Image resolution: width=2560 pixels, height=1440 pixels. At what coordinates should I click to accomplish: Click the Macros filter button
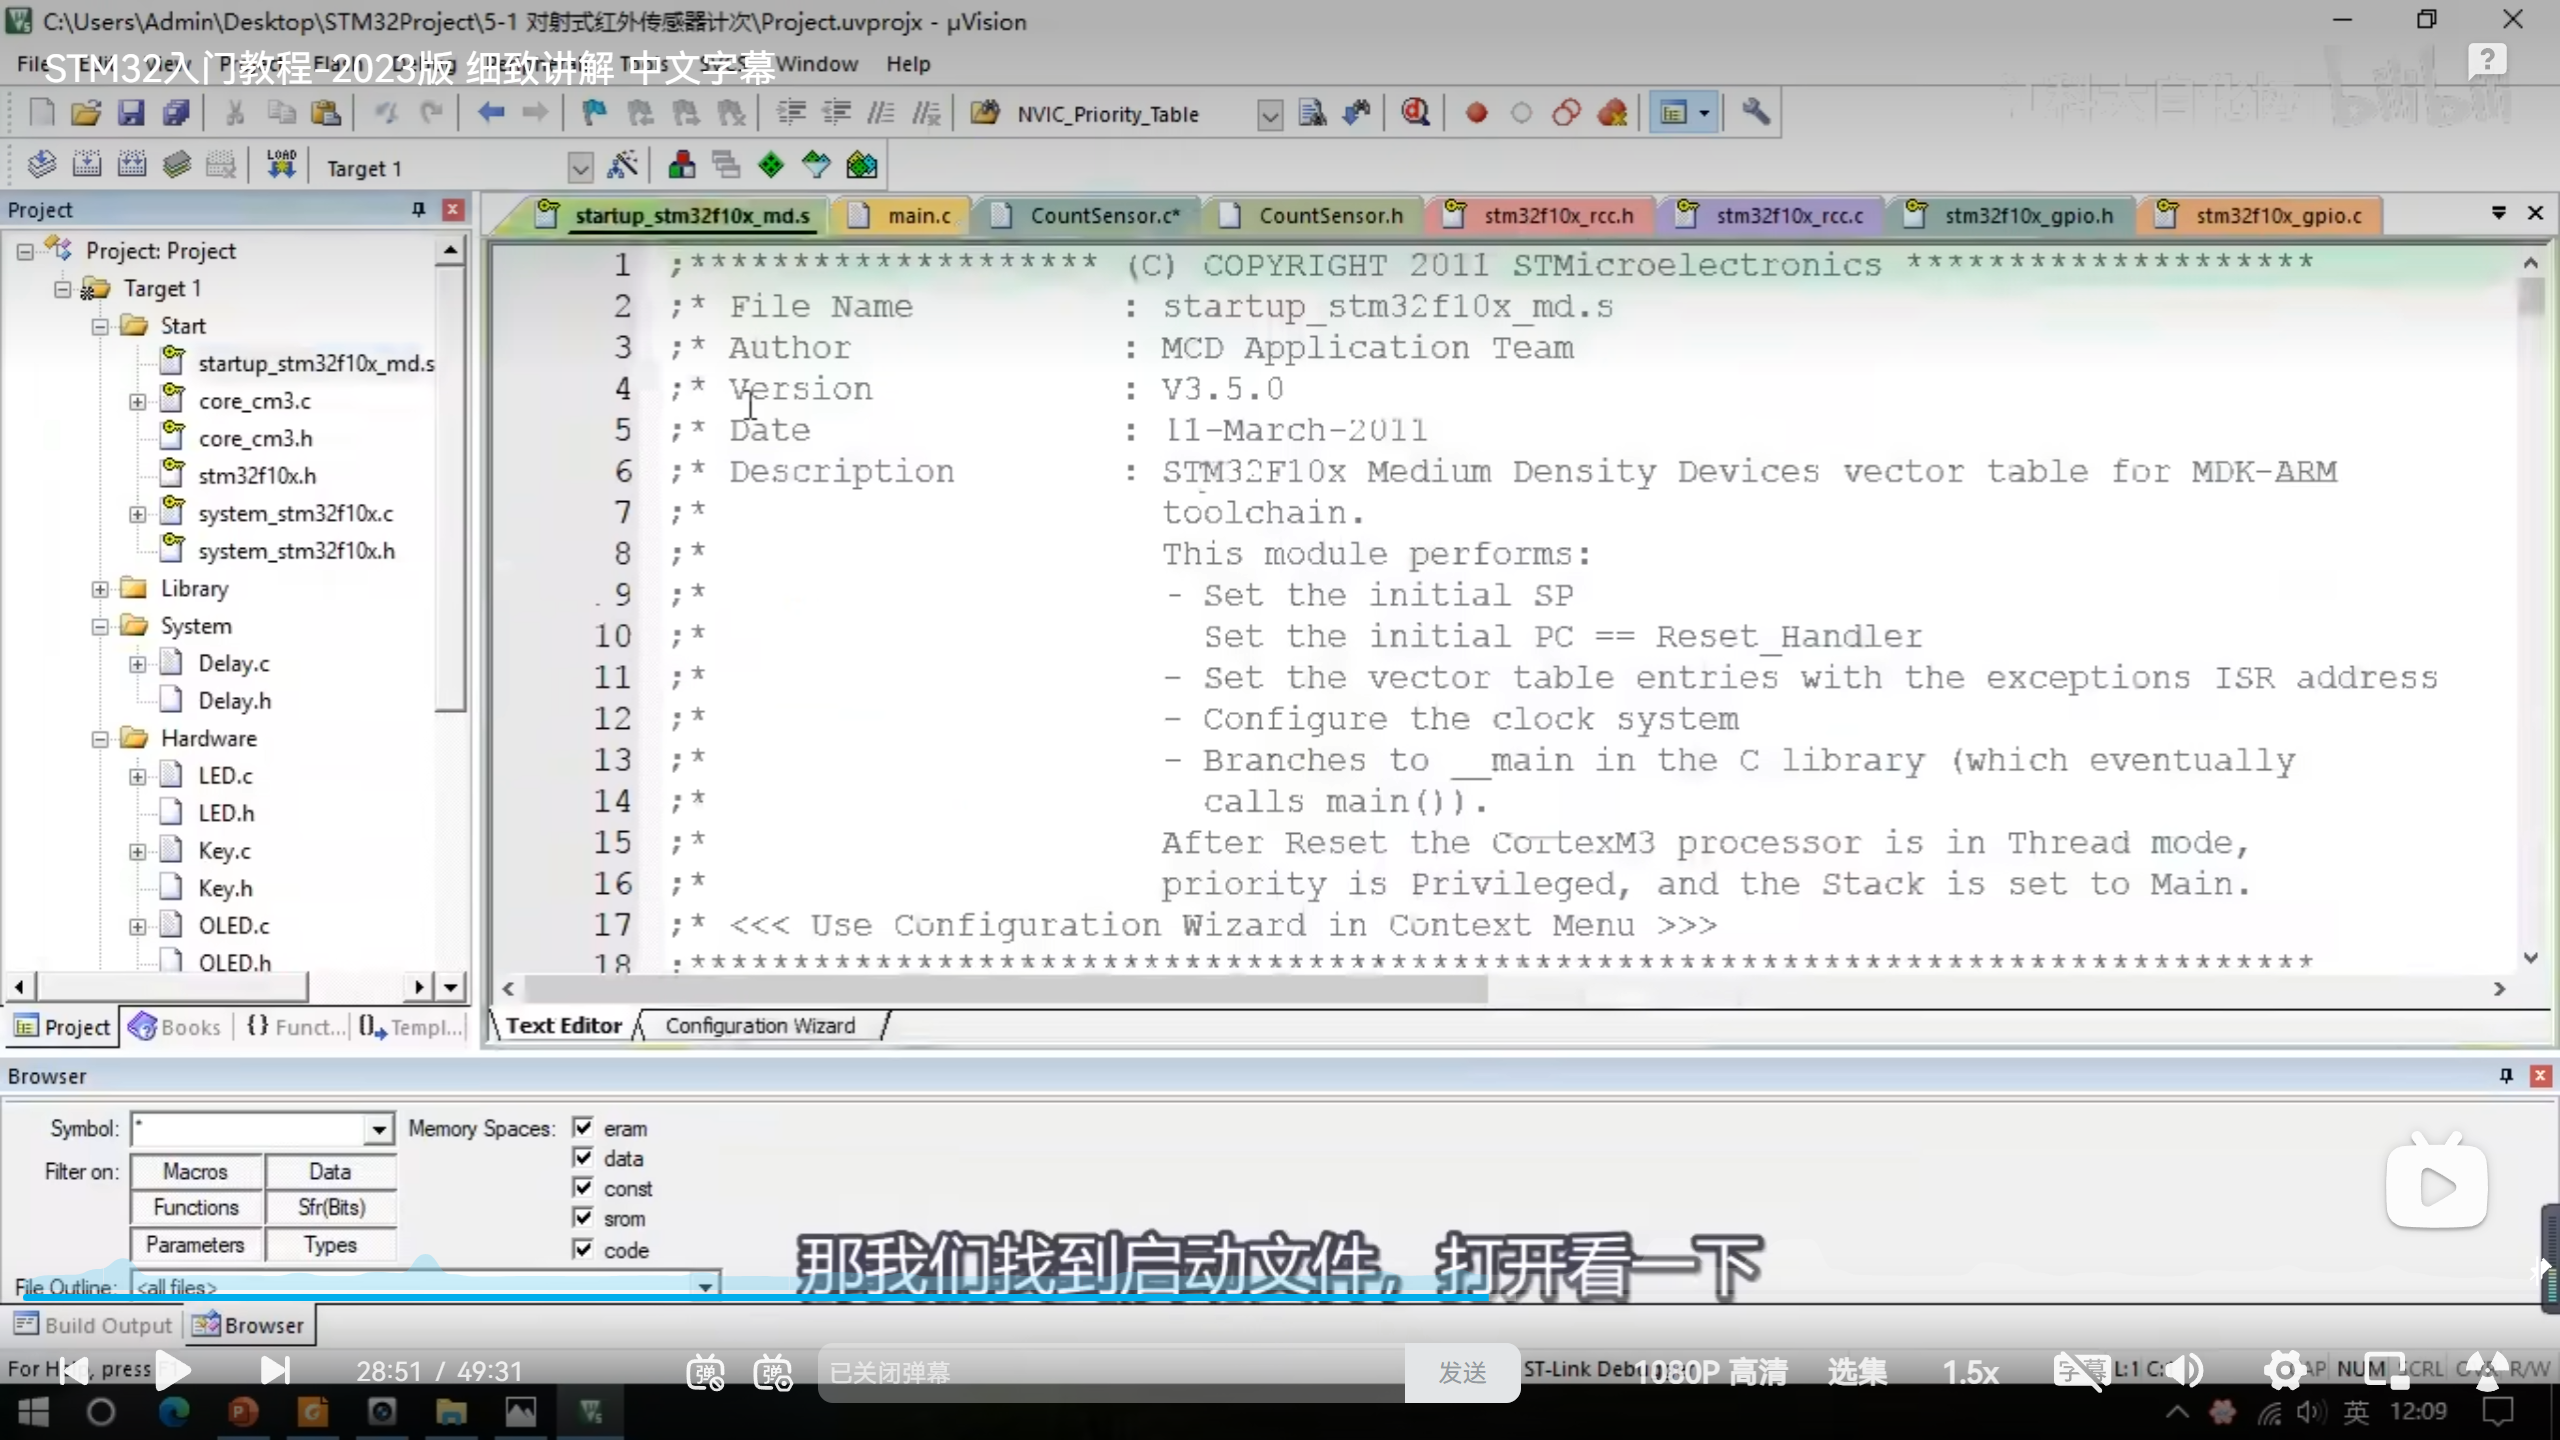pyautogui.click(x=196, y=1171)
